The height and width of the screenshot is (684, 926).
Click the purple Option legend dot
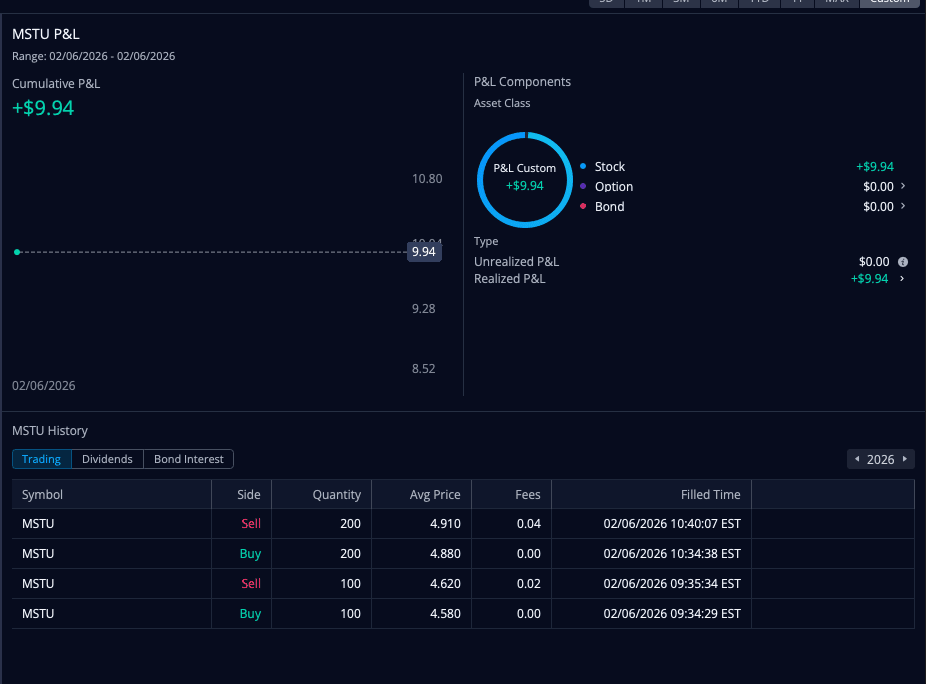tap(583, 187)
